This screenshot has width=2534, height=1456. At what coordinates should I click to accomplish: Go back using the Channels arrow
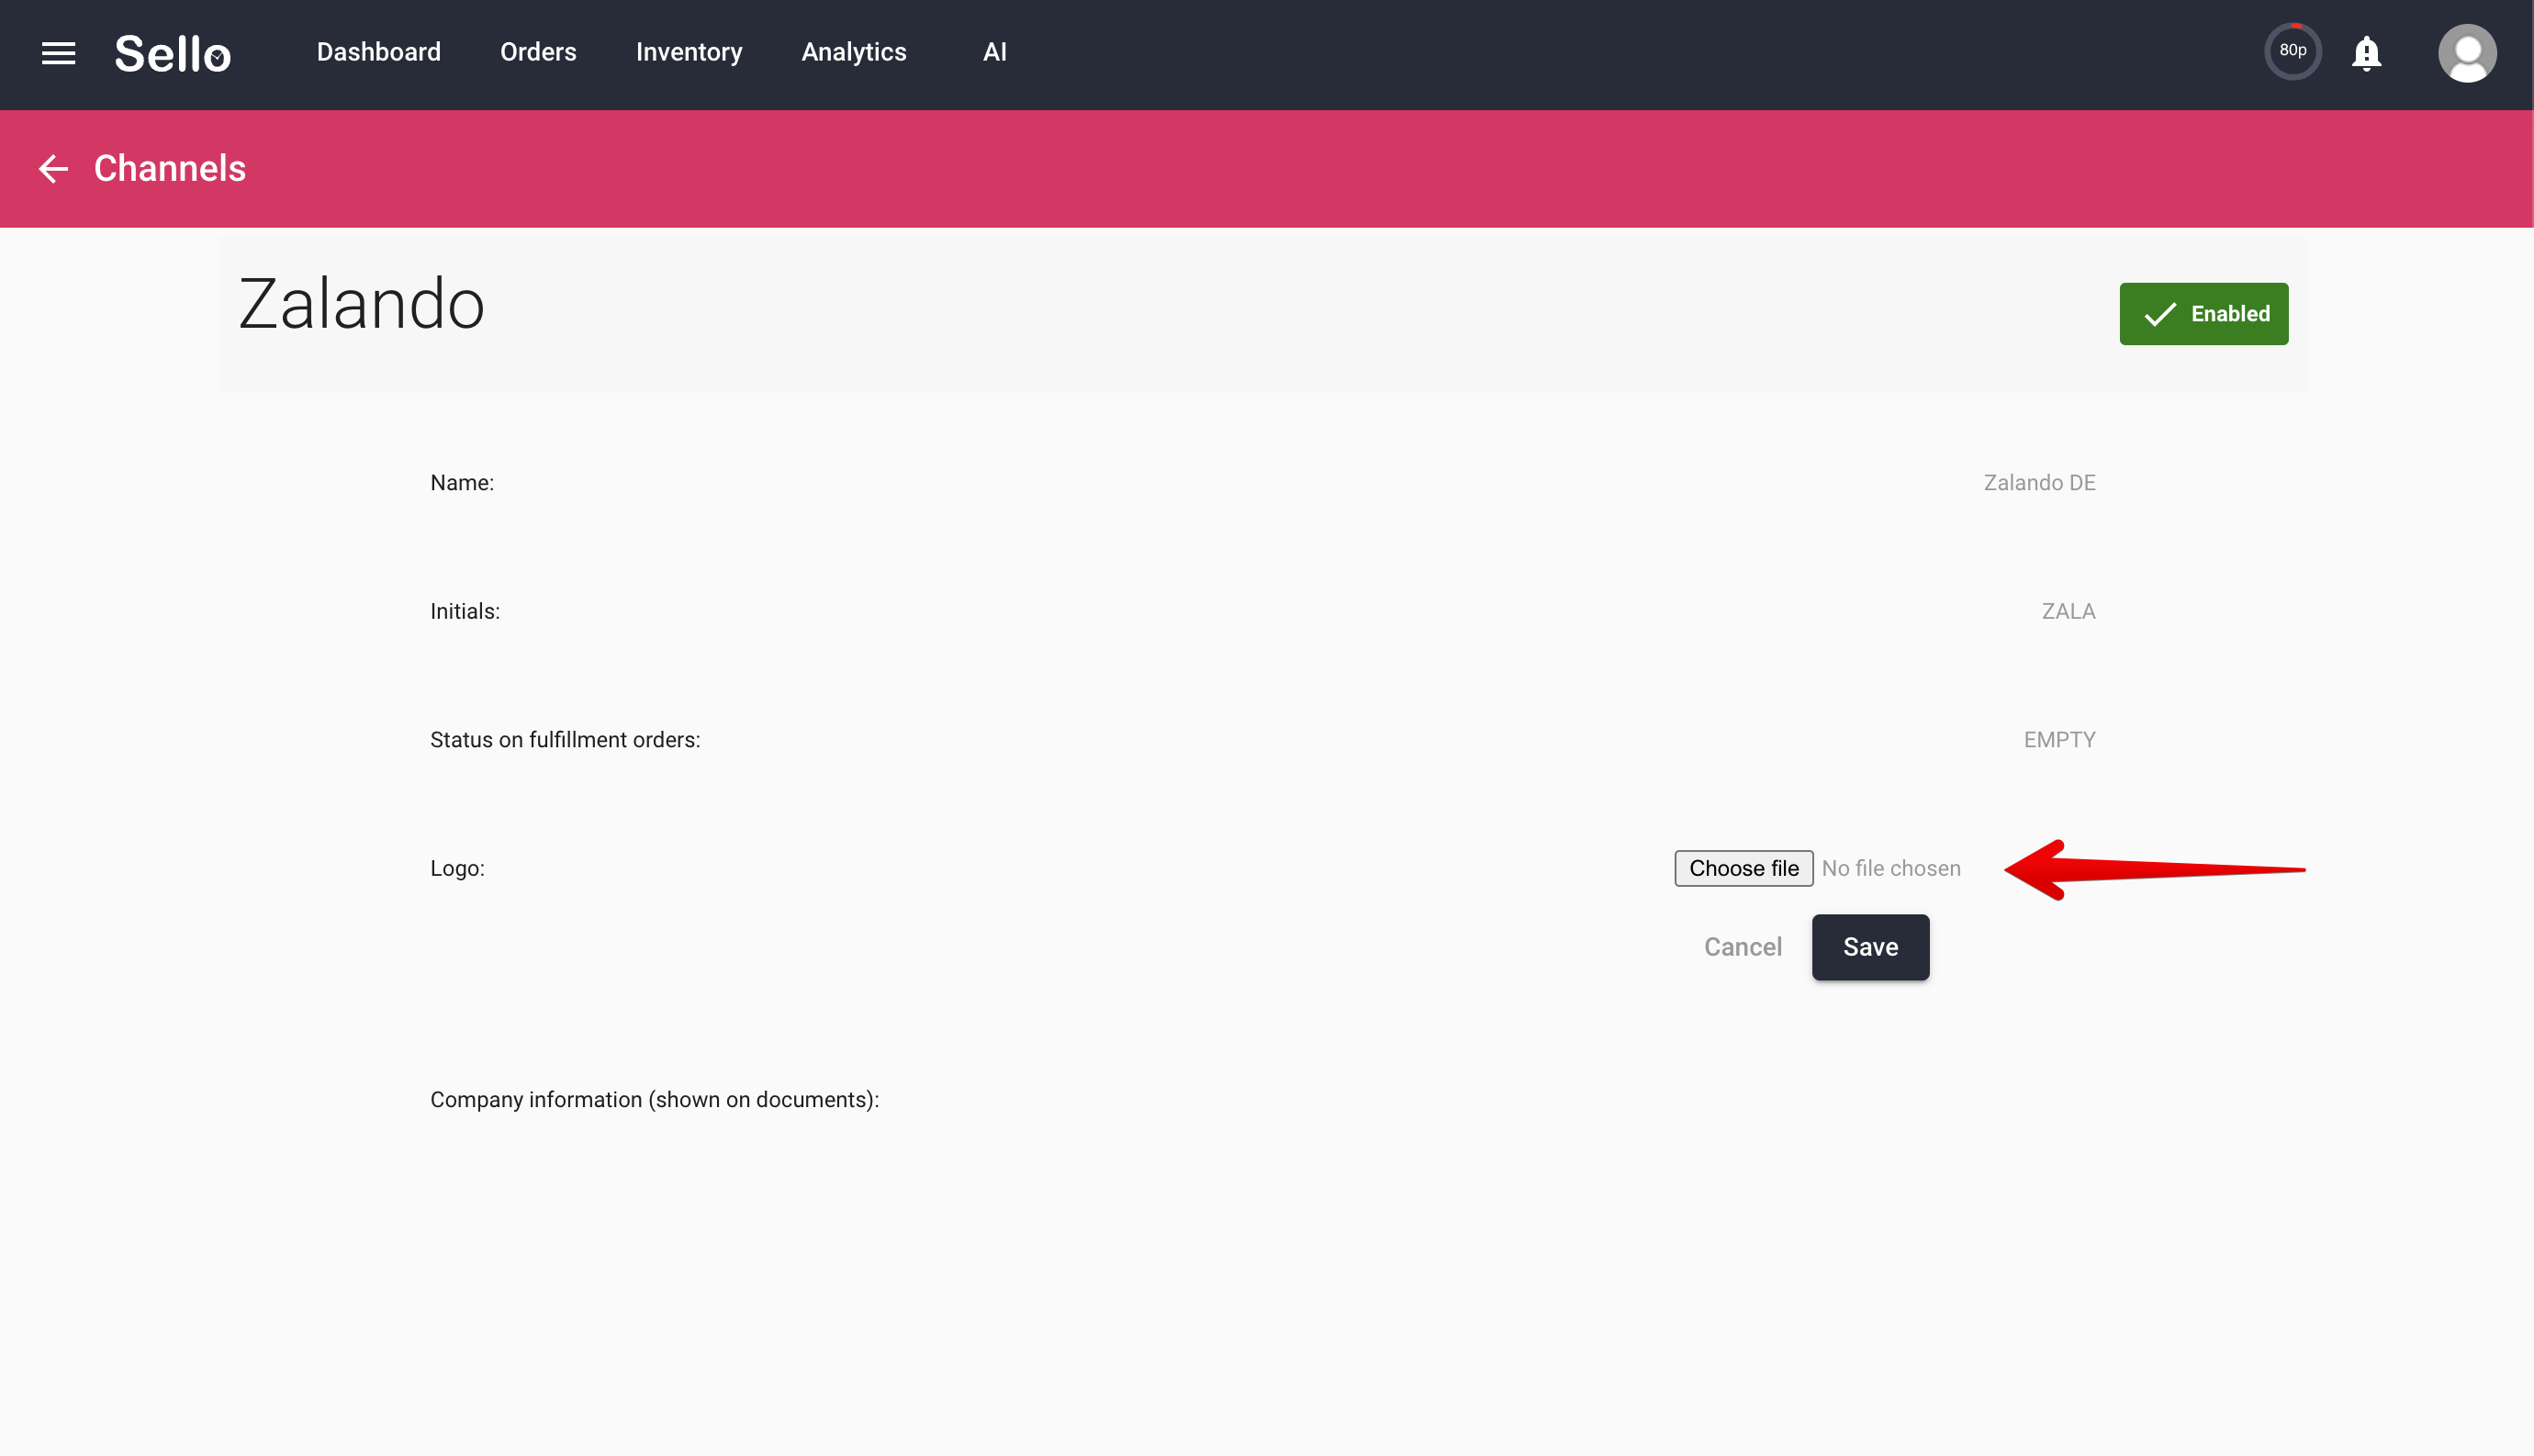(53, 169)
